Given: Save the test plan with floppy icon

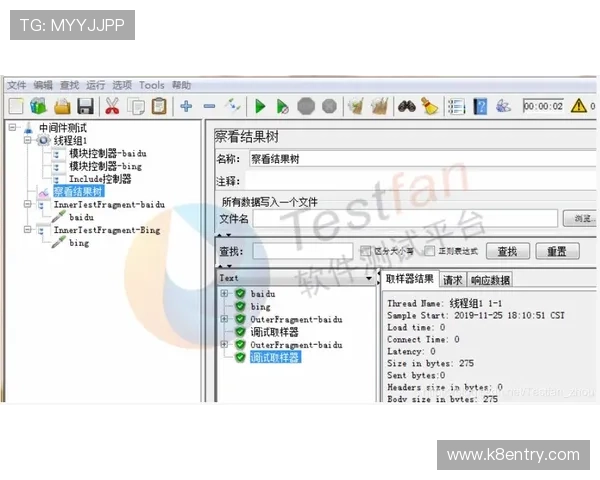Looking at the screenshot, I should coord(85,106).
